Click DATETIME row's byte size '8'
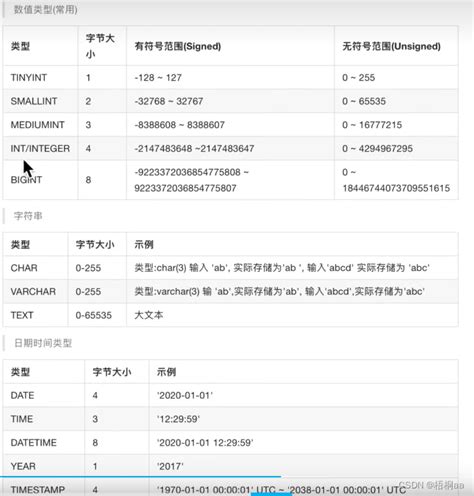Viewport: 474px width, 496px height. [95, 443]
